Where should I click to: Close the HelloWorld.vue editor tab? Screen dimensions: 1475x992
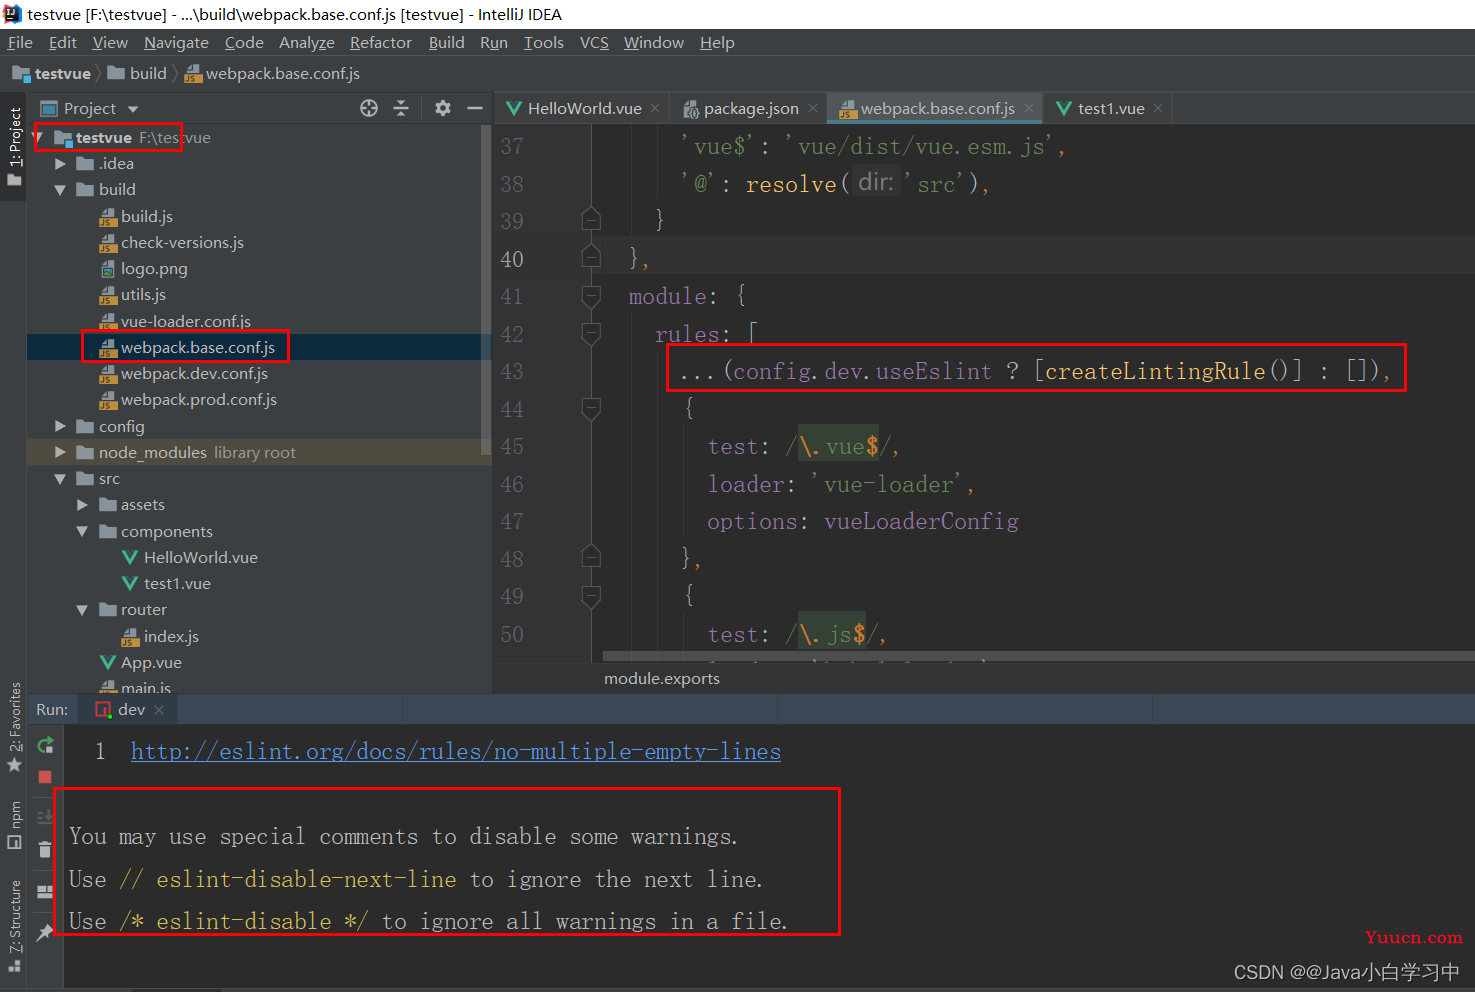tap(655, 108)
